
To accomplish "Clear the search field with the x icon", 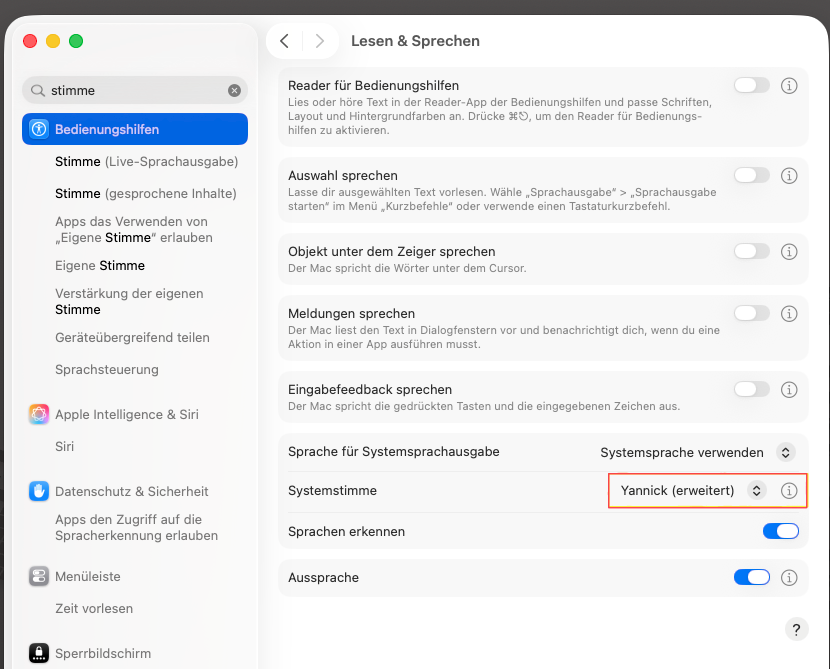I will 234,90.
